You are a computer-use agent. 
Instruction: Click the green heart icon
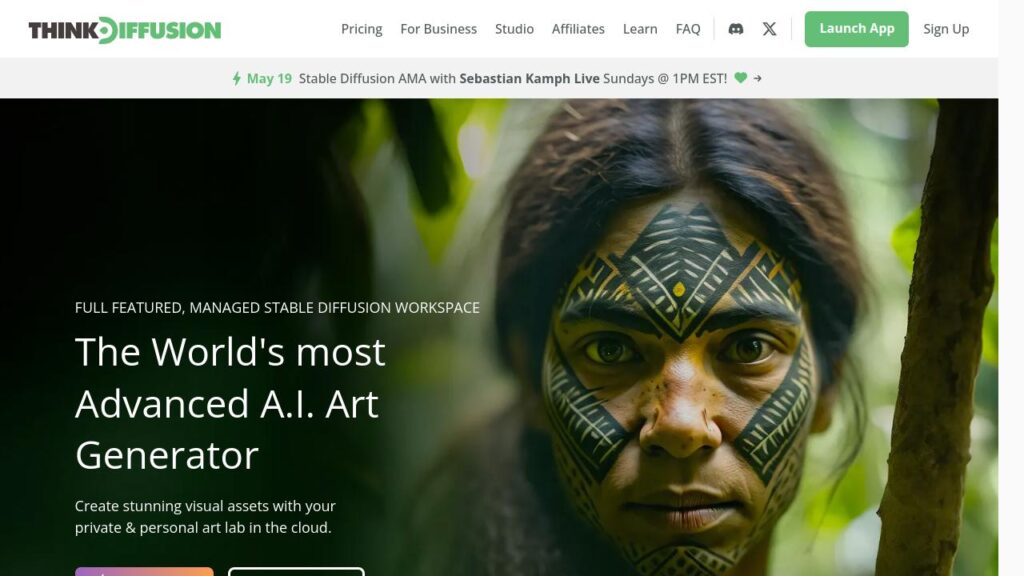pos(740,78)
